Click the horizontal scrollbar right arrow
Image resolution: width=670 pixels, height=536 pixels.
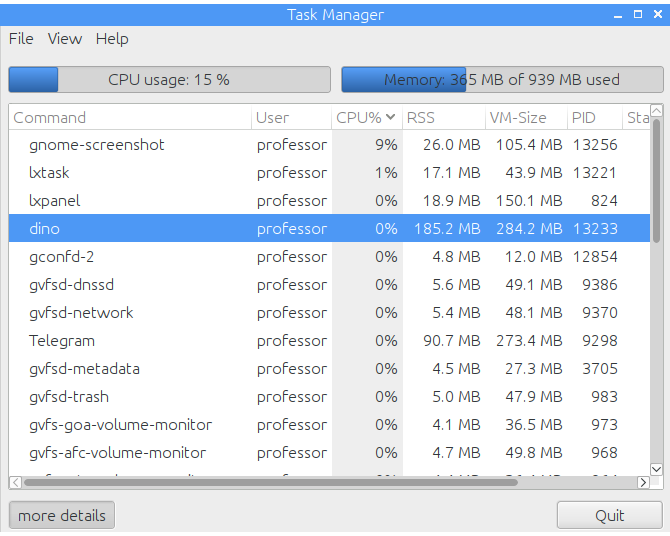point(643,483)
